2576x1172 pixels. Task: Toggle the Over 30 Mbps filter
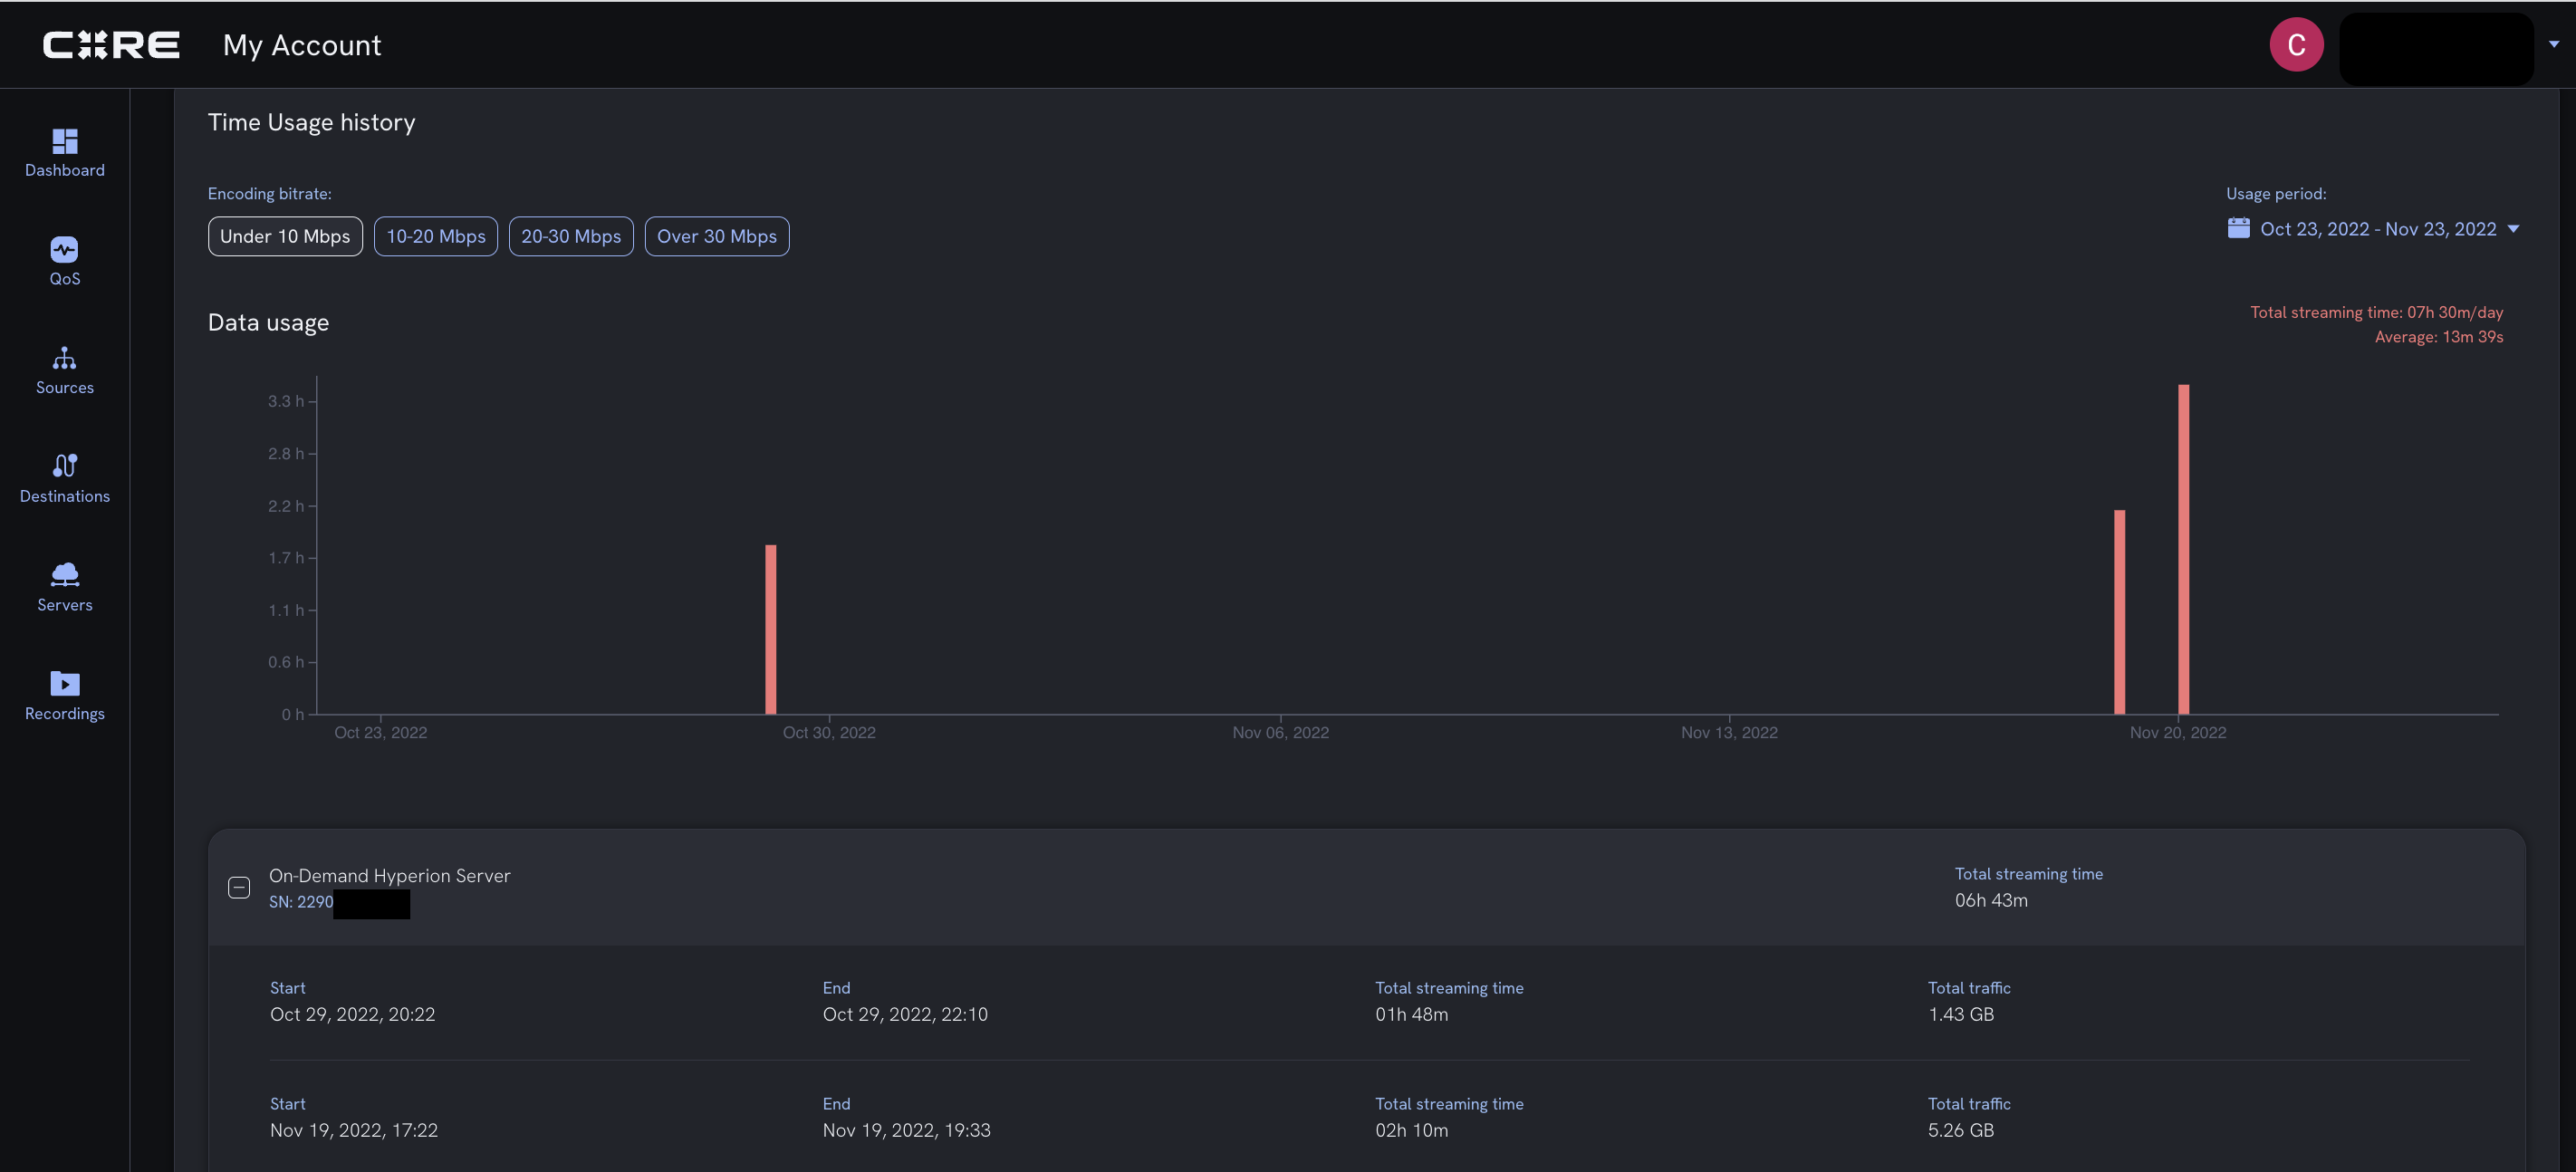[717, 236]
